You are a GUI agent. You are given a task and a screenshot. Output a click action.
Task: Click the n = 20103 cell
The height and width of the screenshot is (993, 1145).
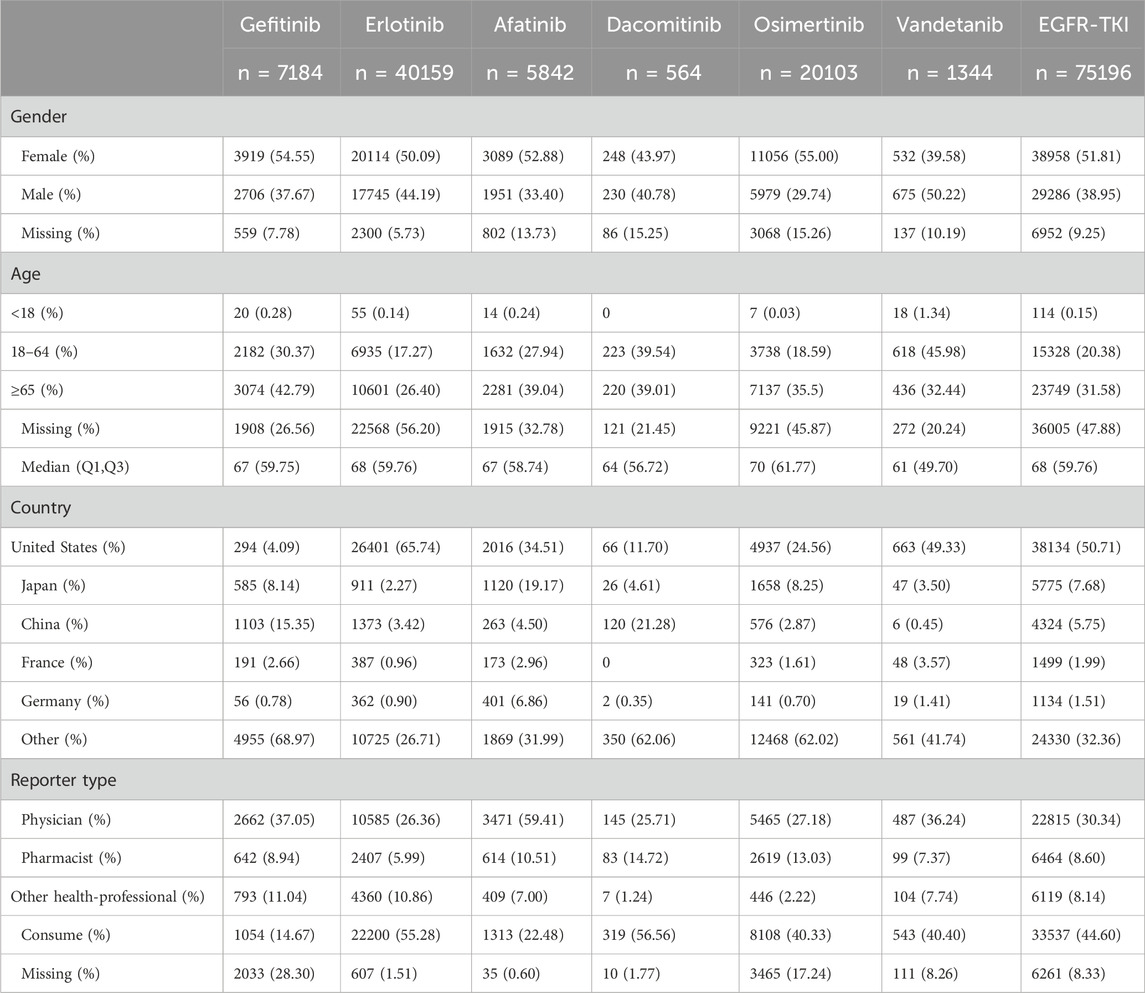809,73
